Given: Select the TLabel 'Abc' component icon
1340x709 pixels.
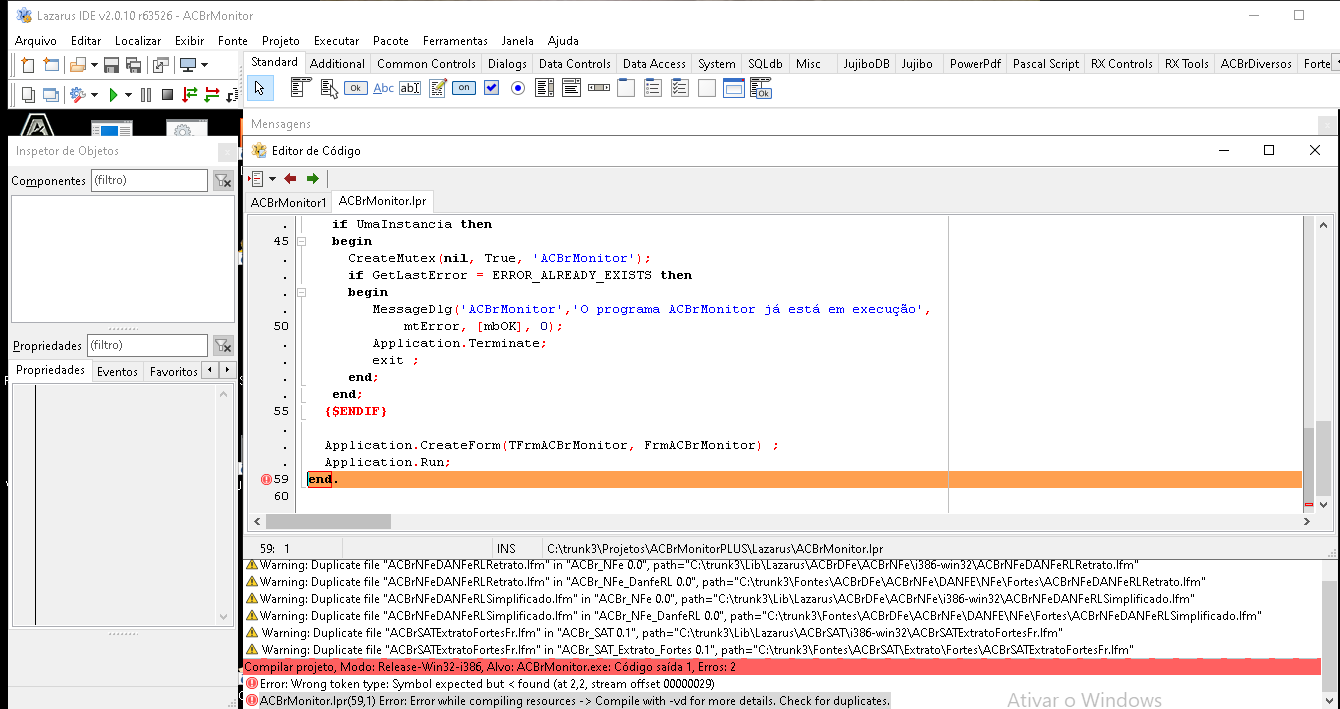Looking at the screenshot, I should (x=383, y=88).
